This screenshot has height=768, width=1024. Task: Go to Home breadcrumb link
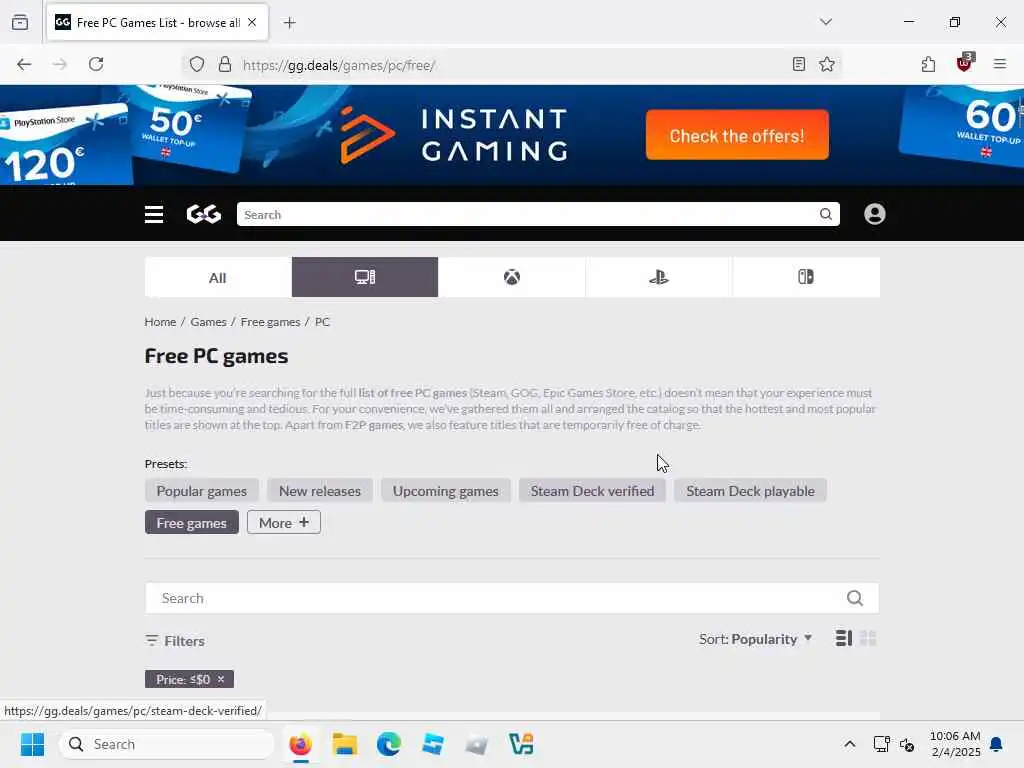[160, 322]
